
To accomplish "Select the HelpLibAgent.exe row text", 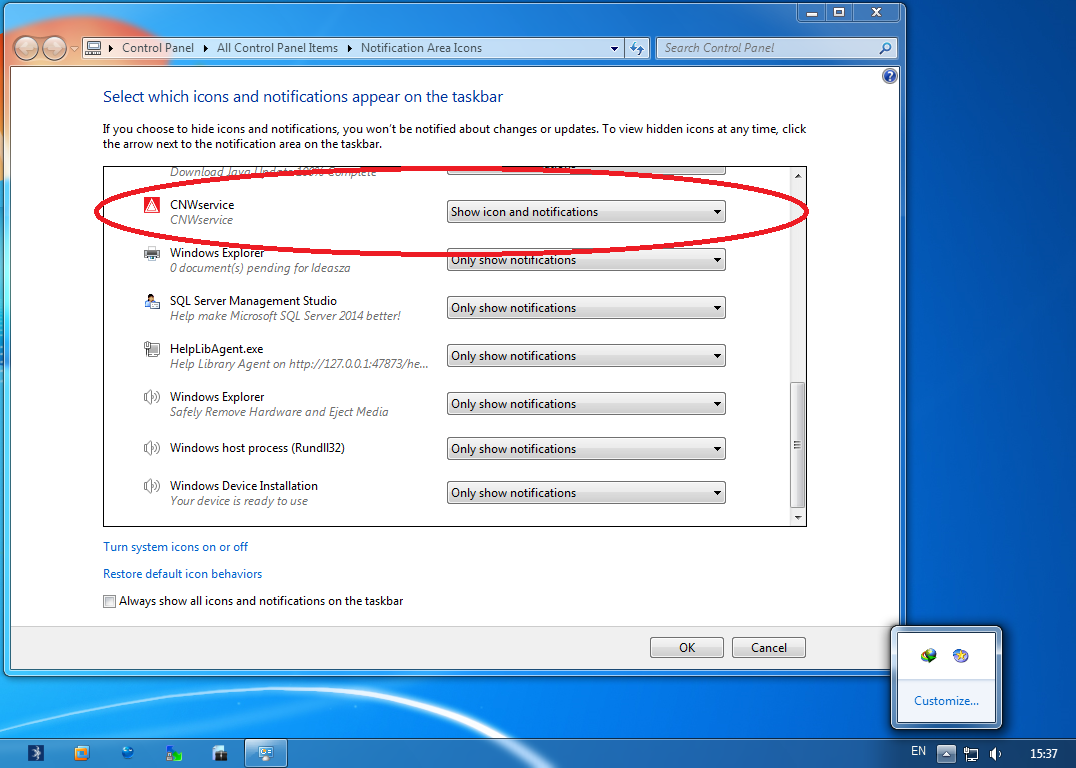I will (x=217, y=349).
